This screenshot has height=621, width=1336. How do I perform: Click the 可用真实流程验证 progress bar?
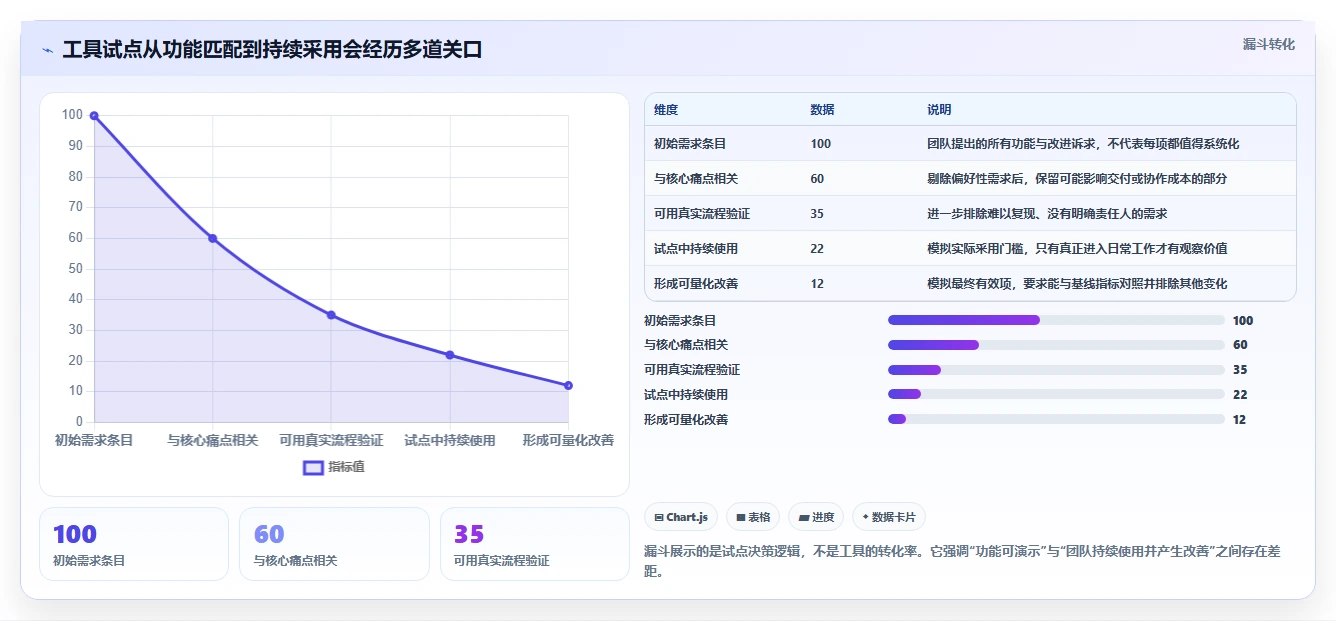click(x=1056, y=370)
